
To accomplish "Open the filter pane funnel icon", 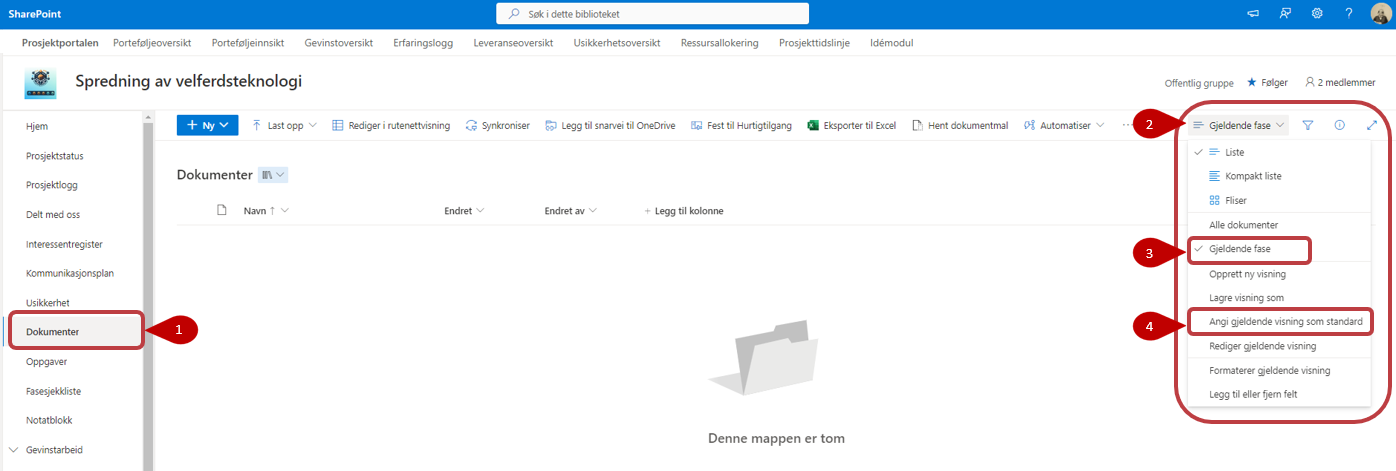I will click(1308, 125).
